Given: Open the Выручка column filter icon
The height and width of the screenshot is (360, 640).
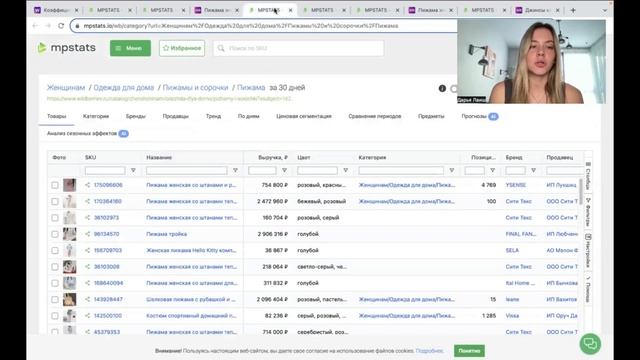Looking at the screenshot, I should click(x=284, y=170).
